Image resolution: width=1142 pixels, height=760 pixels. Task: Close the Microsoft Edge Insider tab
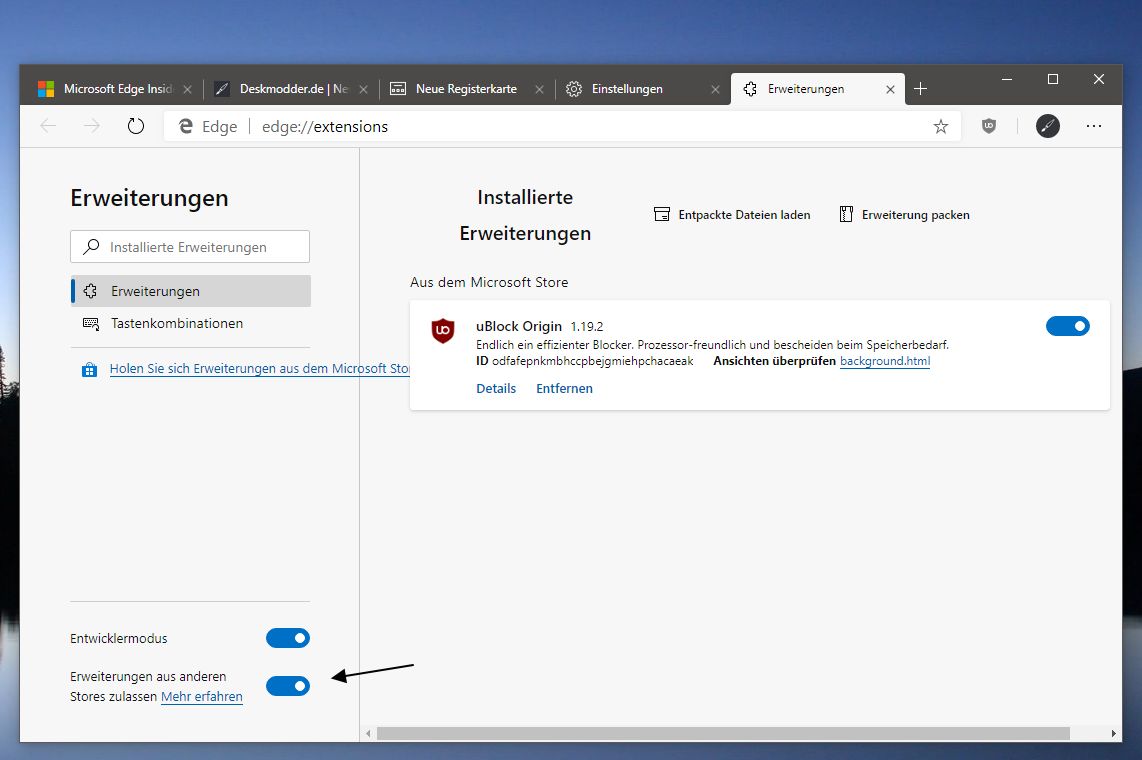click(x=187, y=89)
